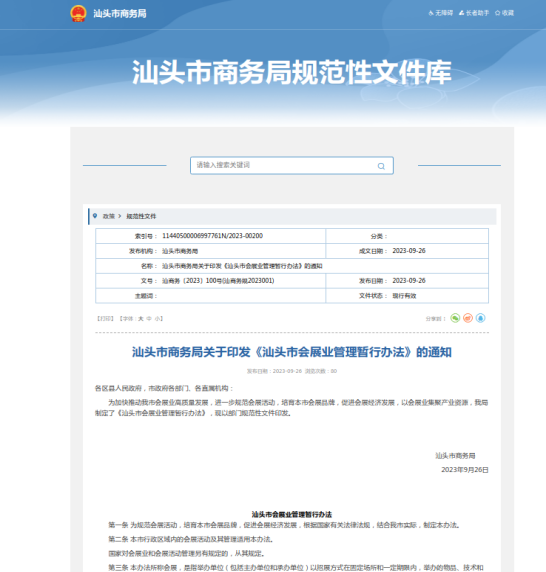Click the national emblem logo
Viewport: 546px width, 572px height.
tap(78, 13)
